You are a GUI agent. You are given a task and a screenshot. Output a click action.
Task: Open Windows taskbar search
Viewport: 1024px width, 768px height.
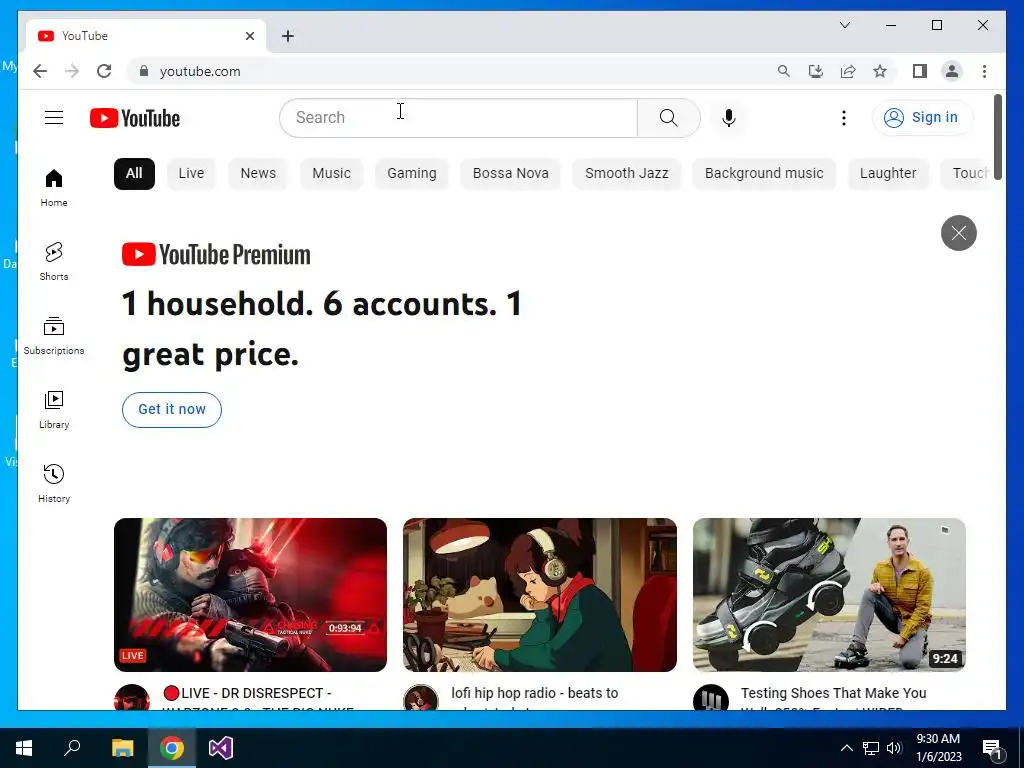coord(72,748)
